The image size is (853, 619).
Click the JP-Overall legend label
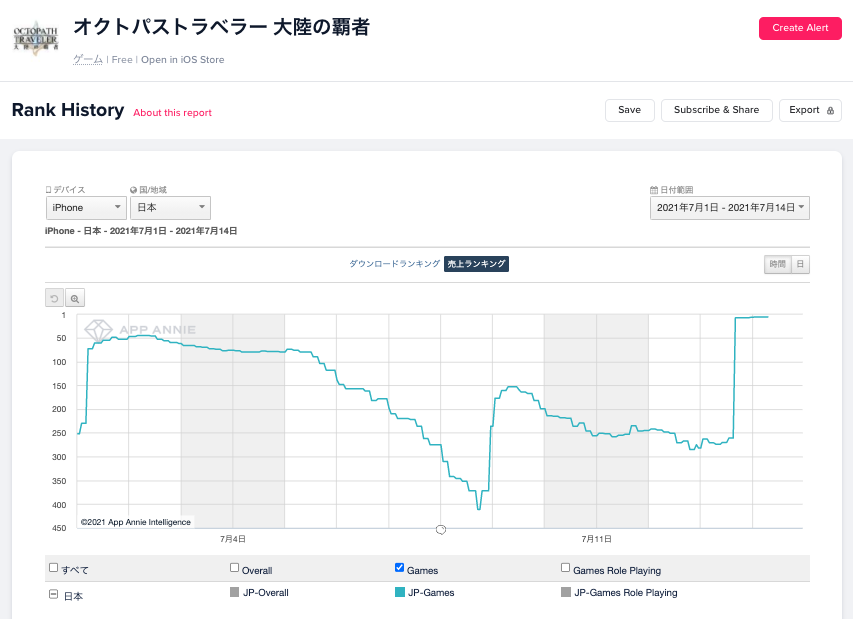(265, 592)
